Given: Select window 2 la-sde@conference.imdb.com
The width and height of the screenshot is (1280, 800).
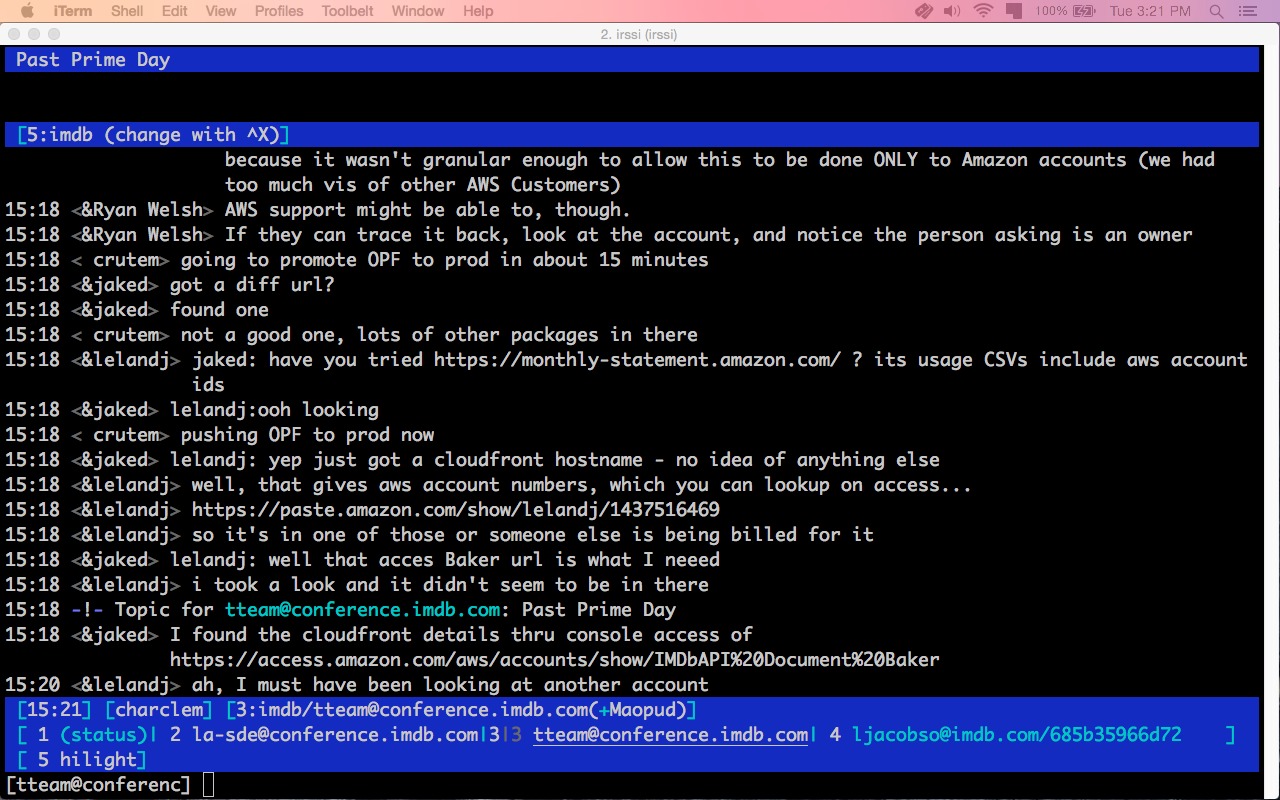Looking at the screenshot, I should pos(324,735).
